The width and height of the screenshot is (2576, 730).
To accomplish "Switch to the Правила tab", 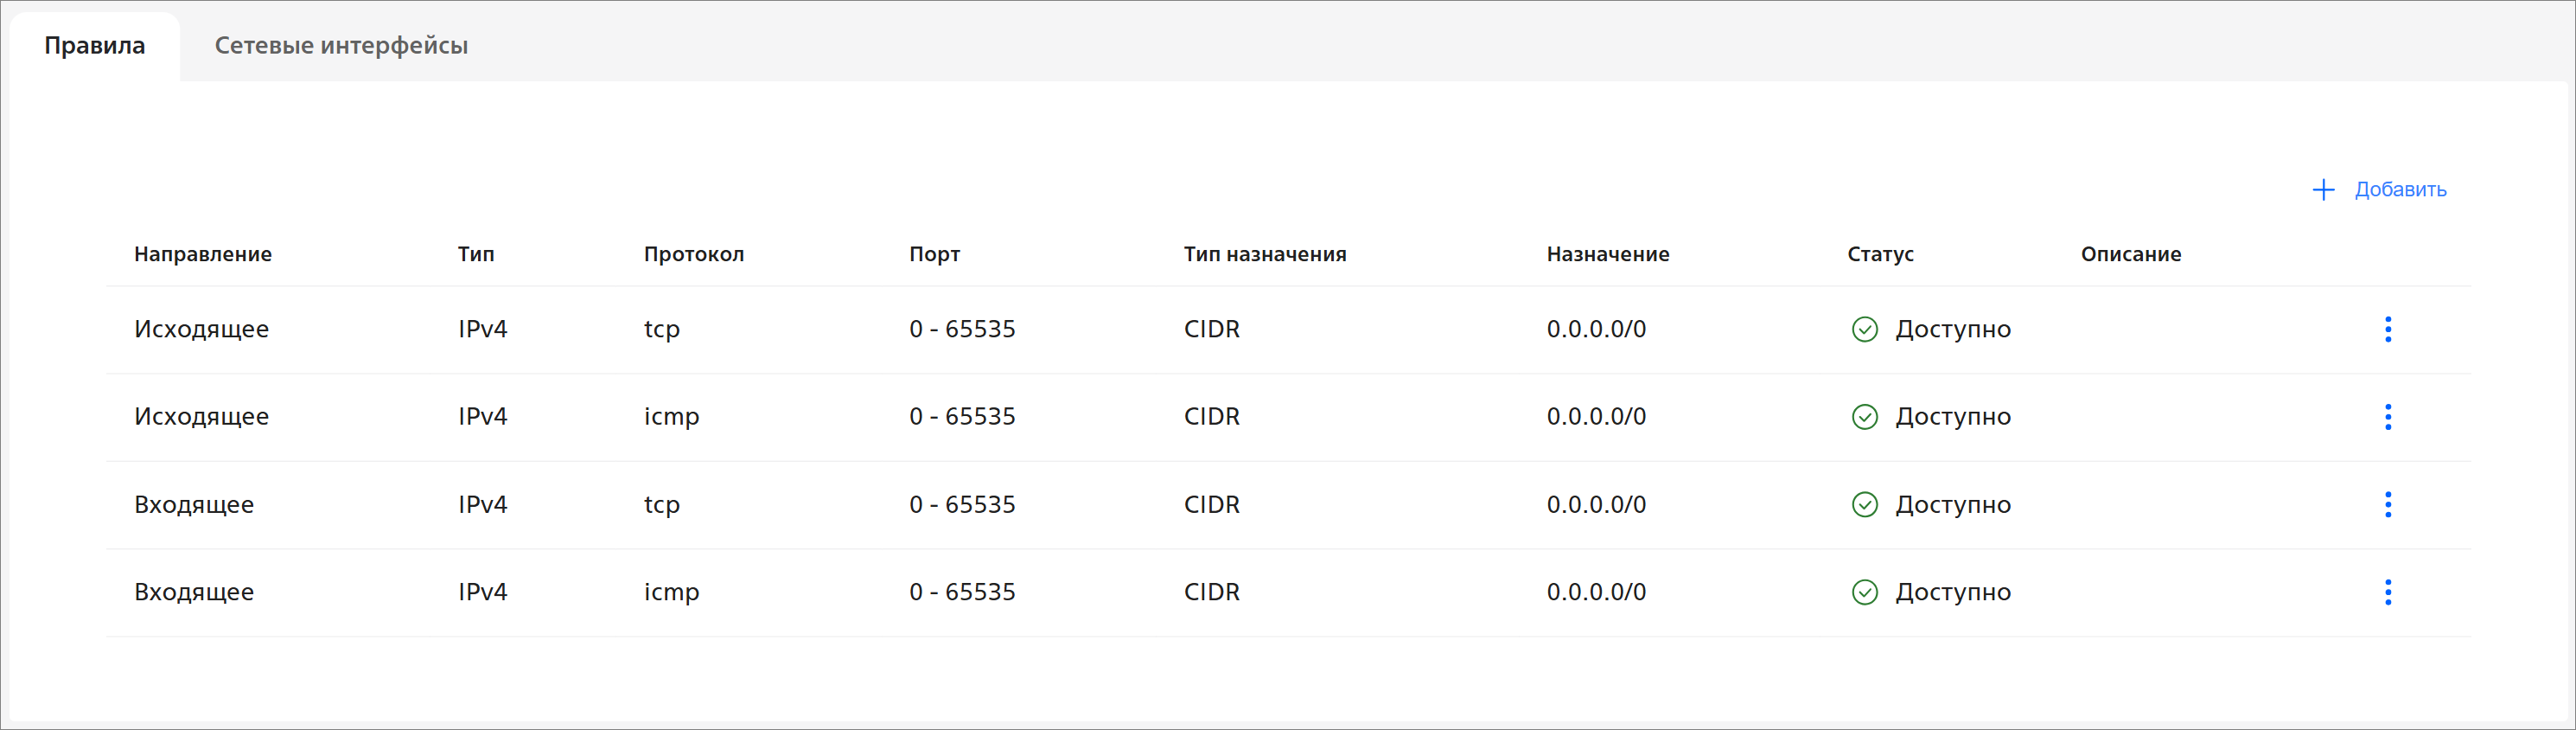I will tap(95, 46).
